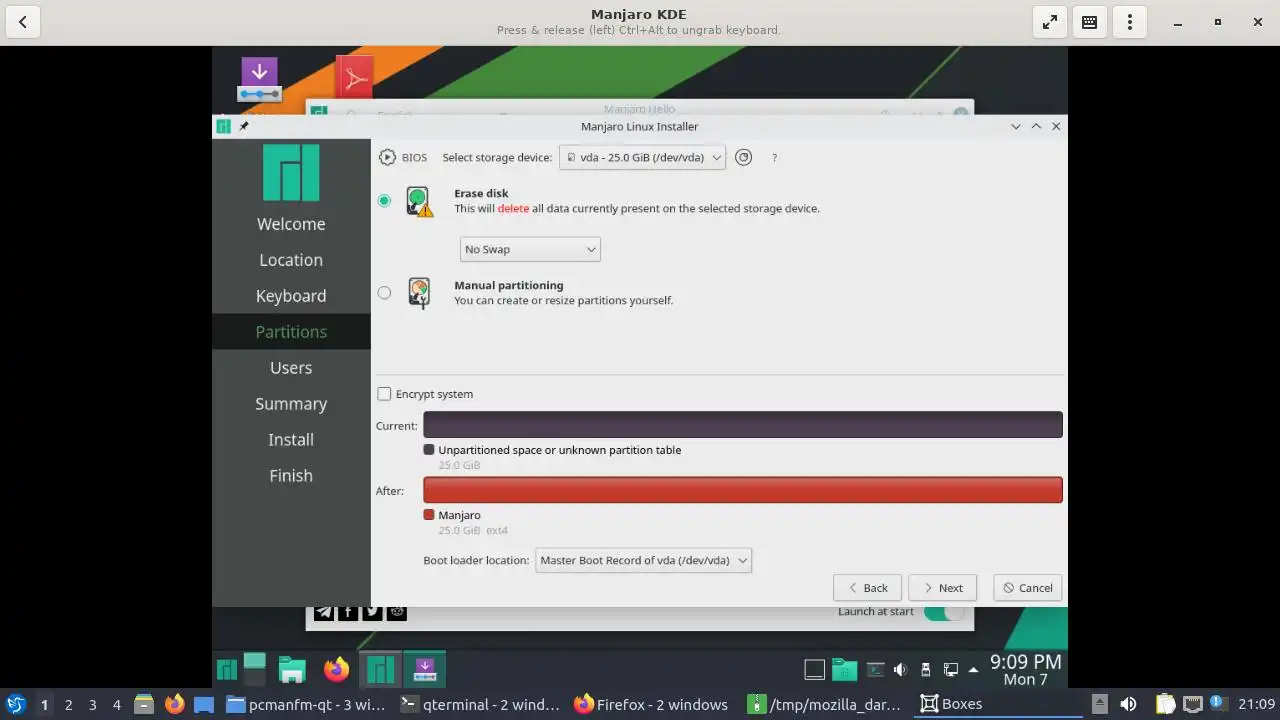Click the network icon in KDE tray

pyautogui.click(x=951, y=670)
